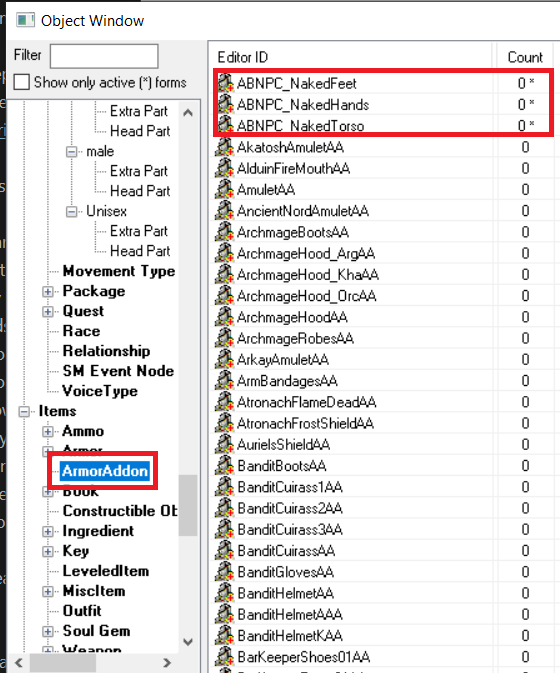Click the icon beside ArmBandagesAA
560x673 pixels.
pos(225,380)
